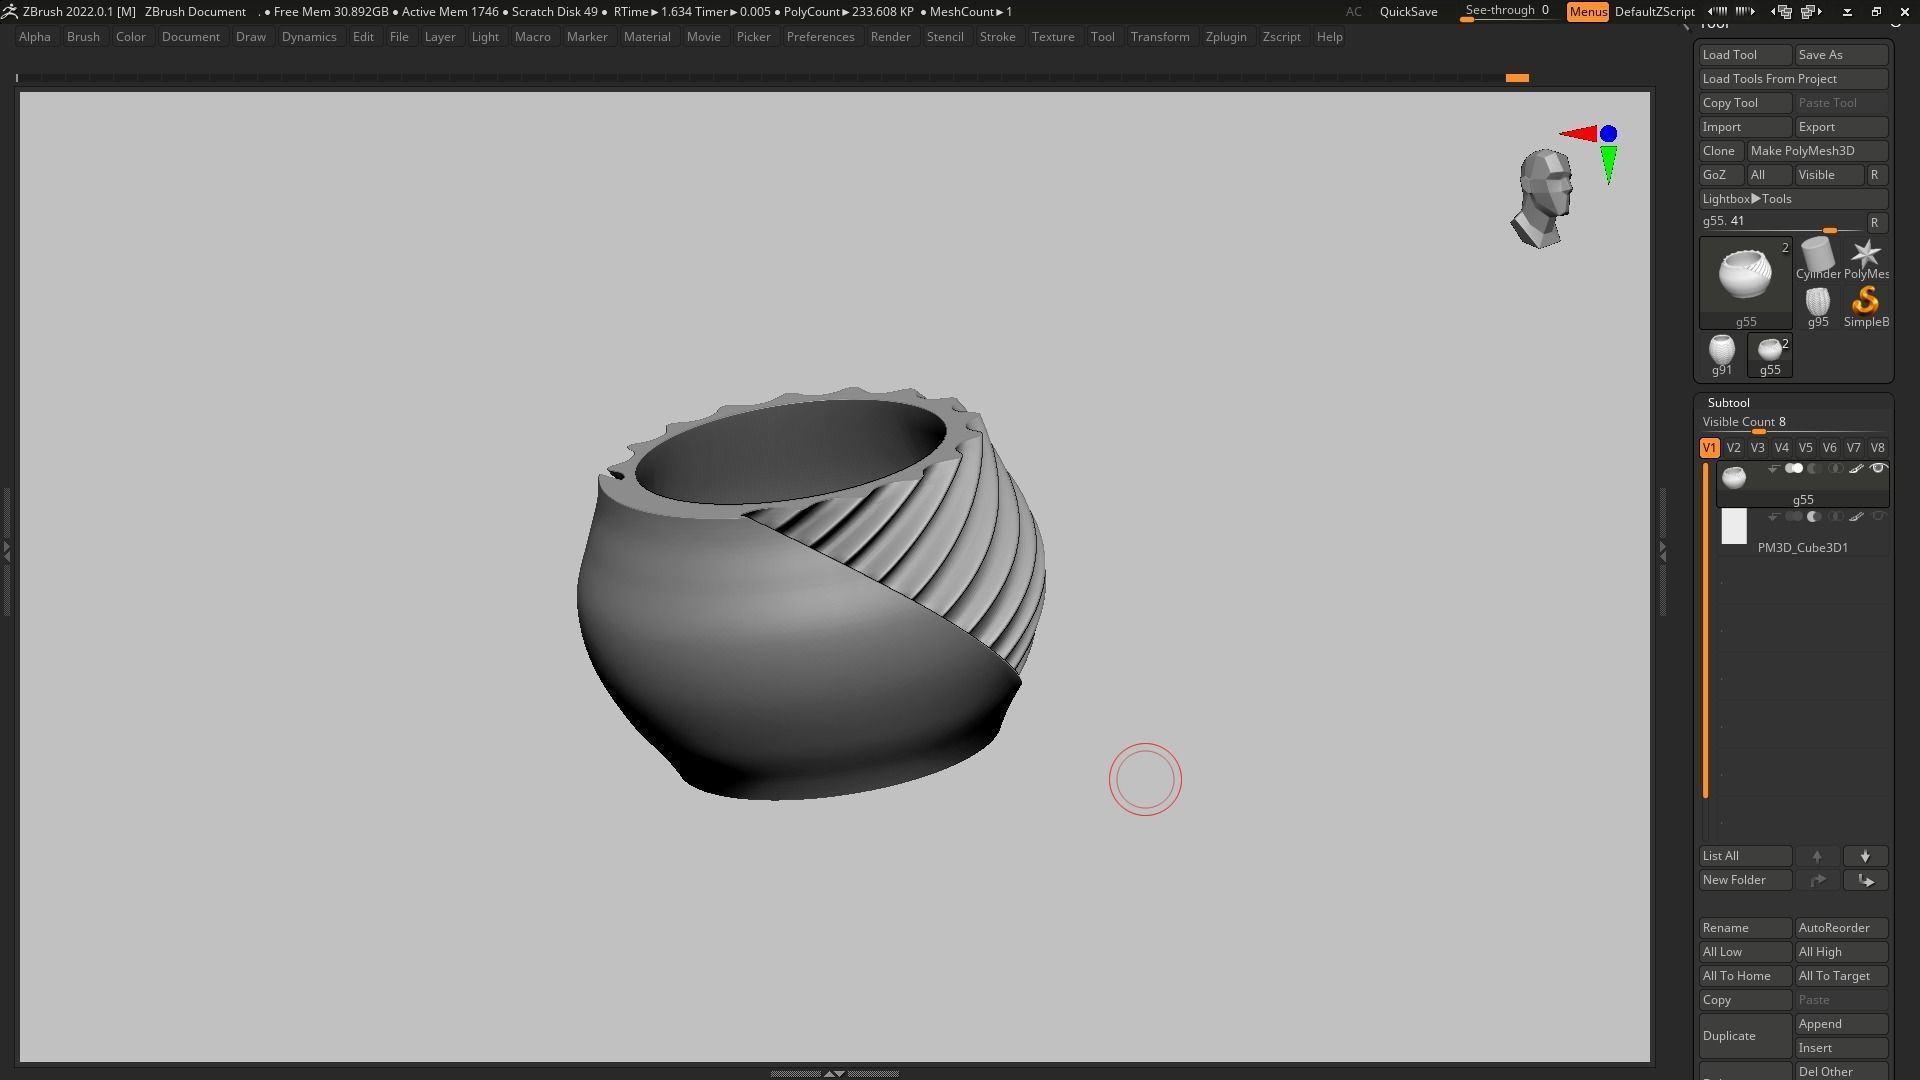The width and height of the screenshot is (1920, 1080).
Task: Open the Material menu
Action: 647,37
